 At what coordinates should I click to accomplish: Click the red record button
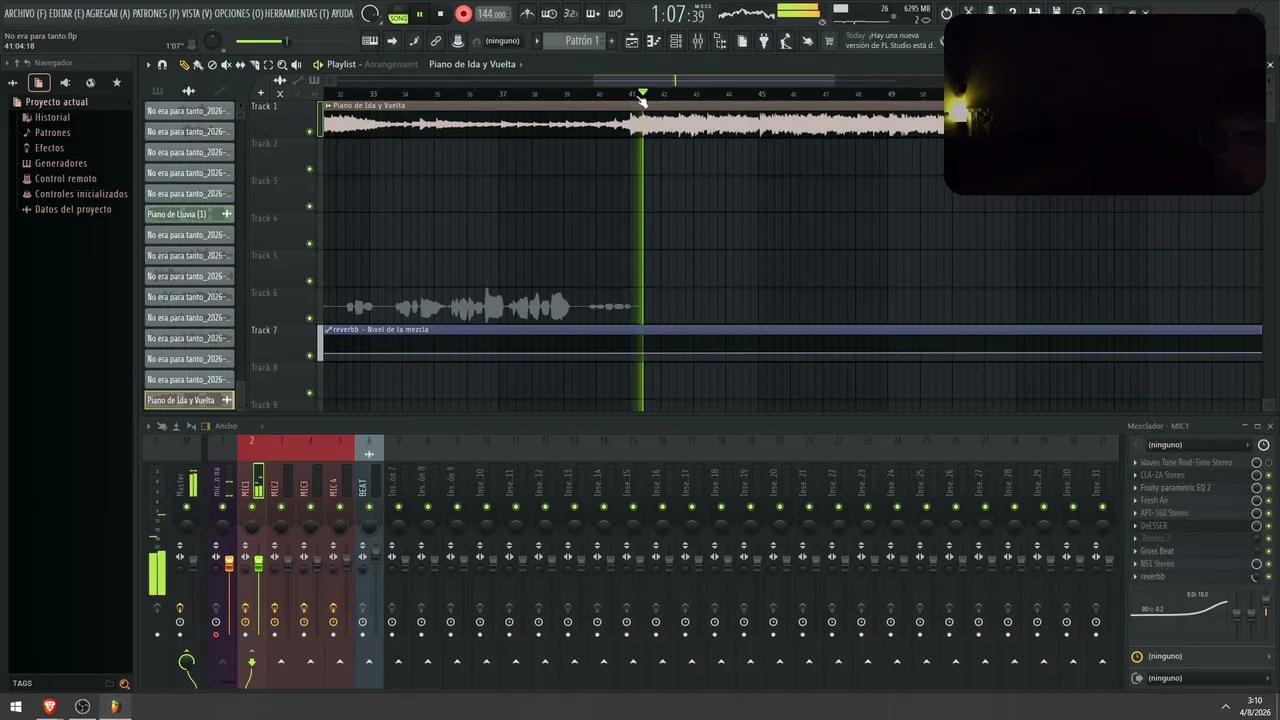tap(463, 14)
